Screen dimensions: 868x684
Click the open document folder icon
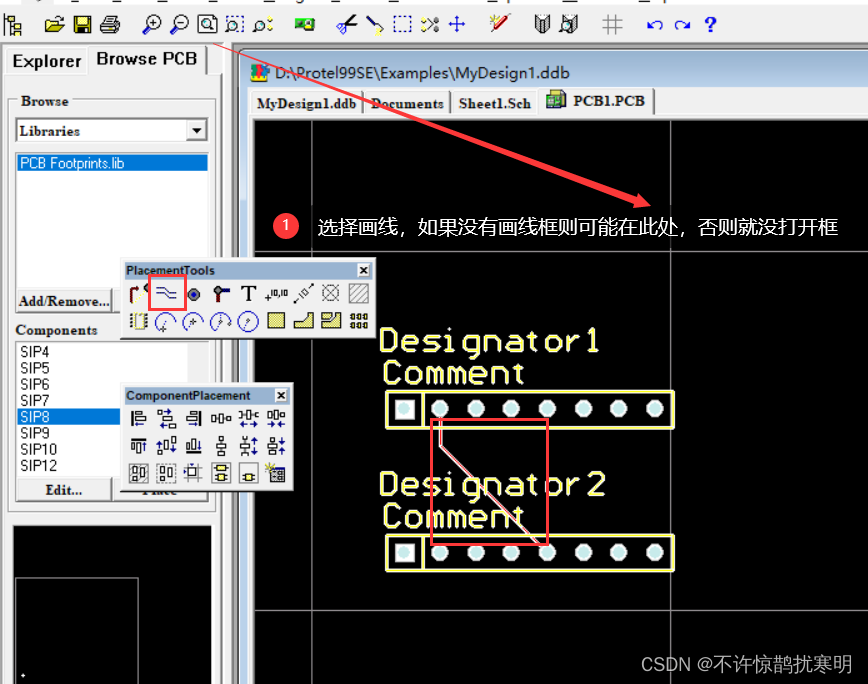[x=54, y=24]
